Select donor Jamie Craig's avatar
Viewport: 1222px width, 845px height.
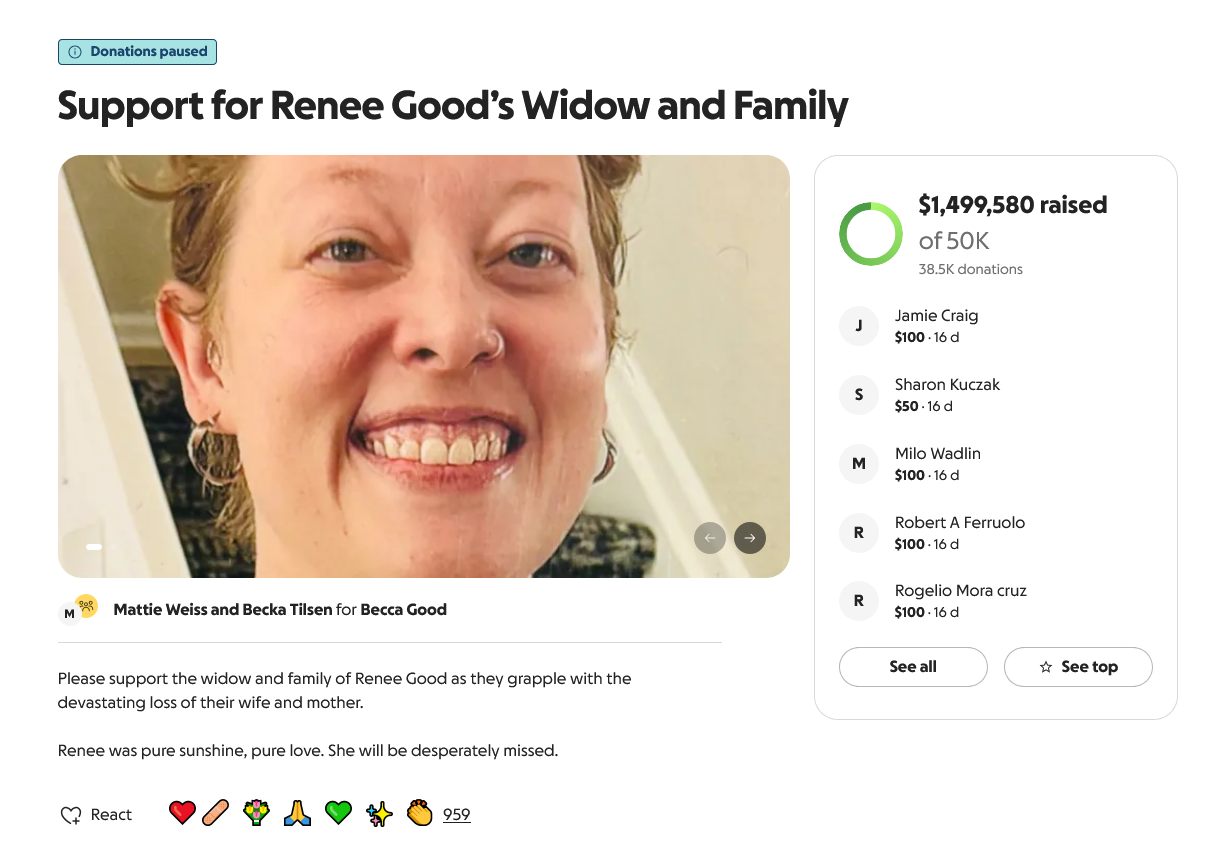point(858,326)
